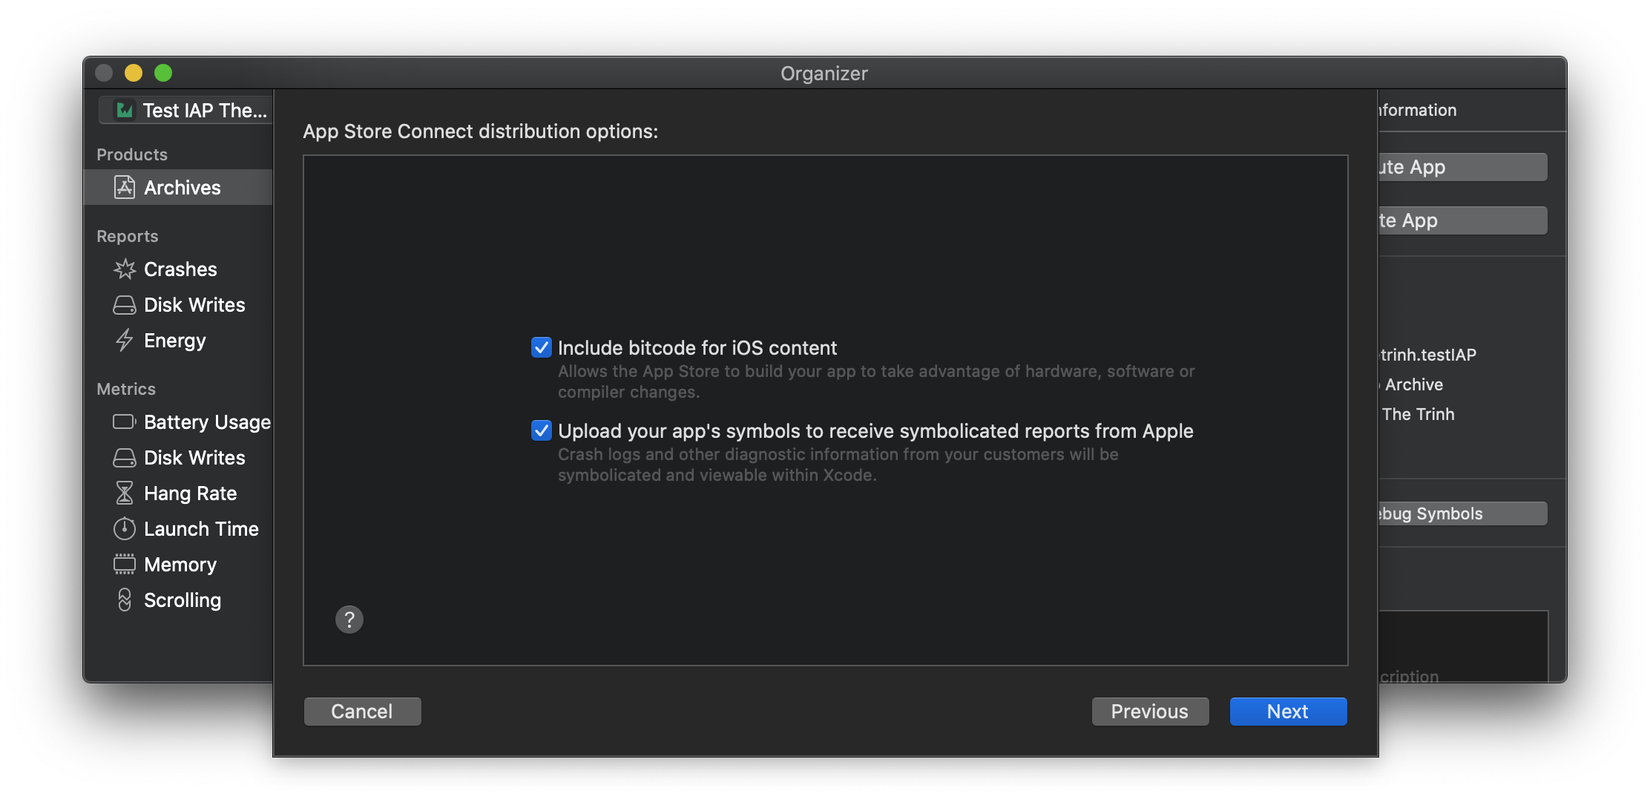Uncheck Include bitcode for iOS content
This screenshot has height=797, width=1650.
click(541, 347)
